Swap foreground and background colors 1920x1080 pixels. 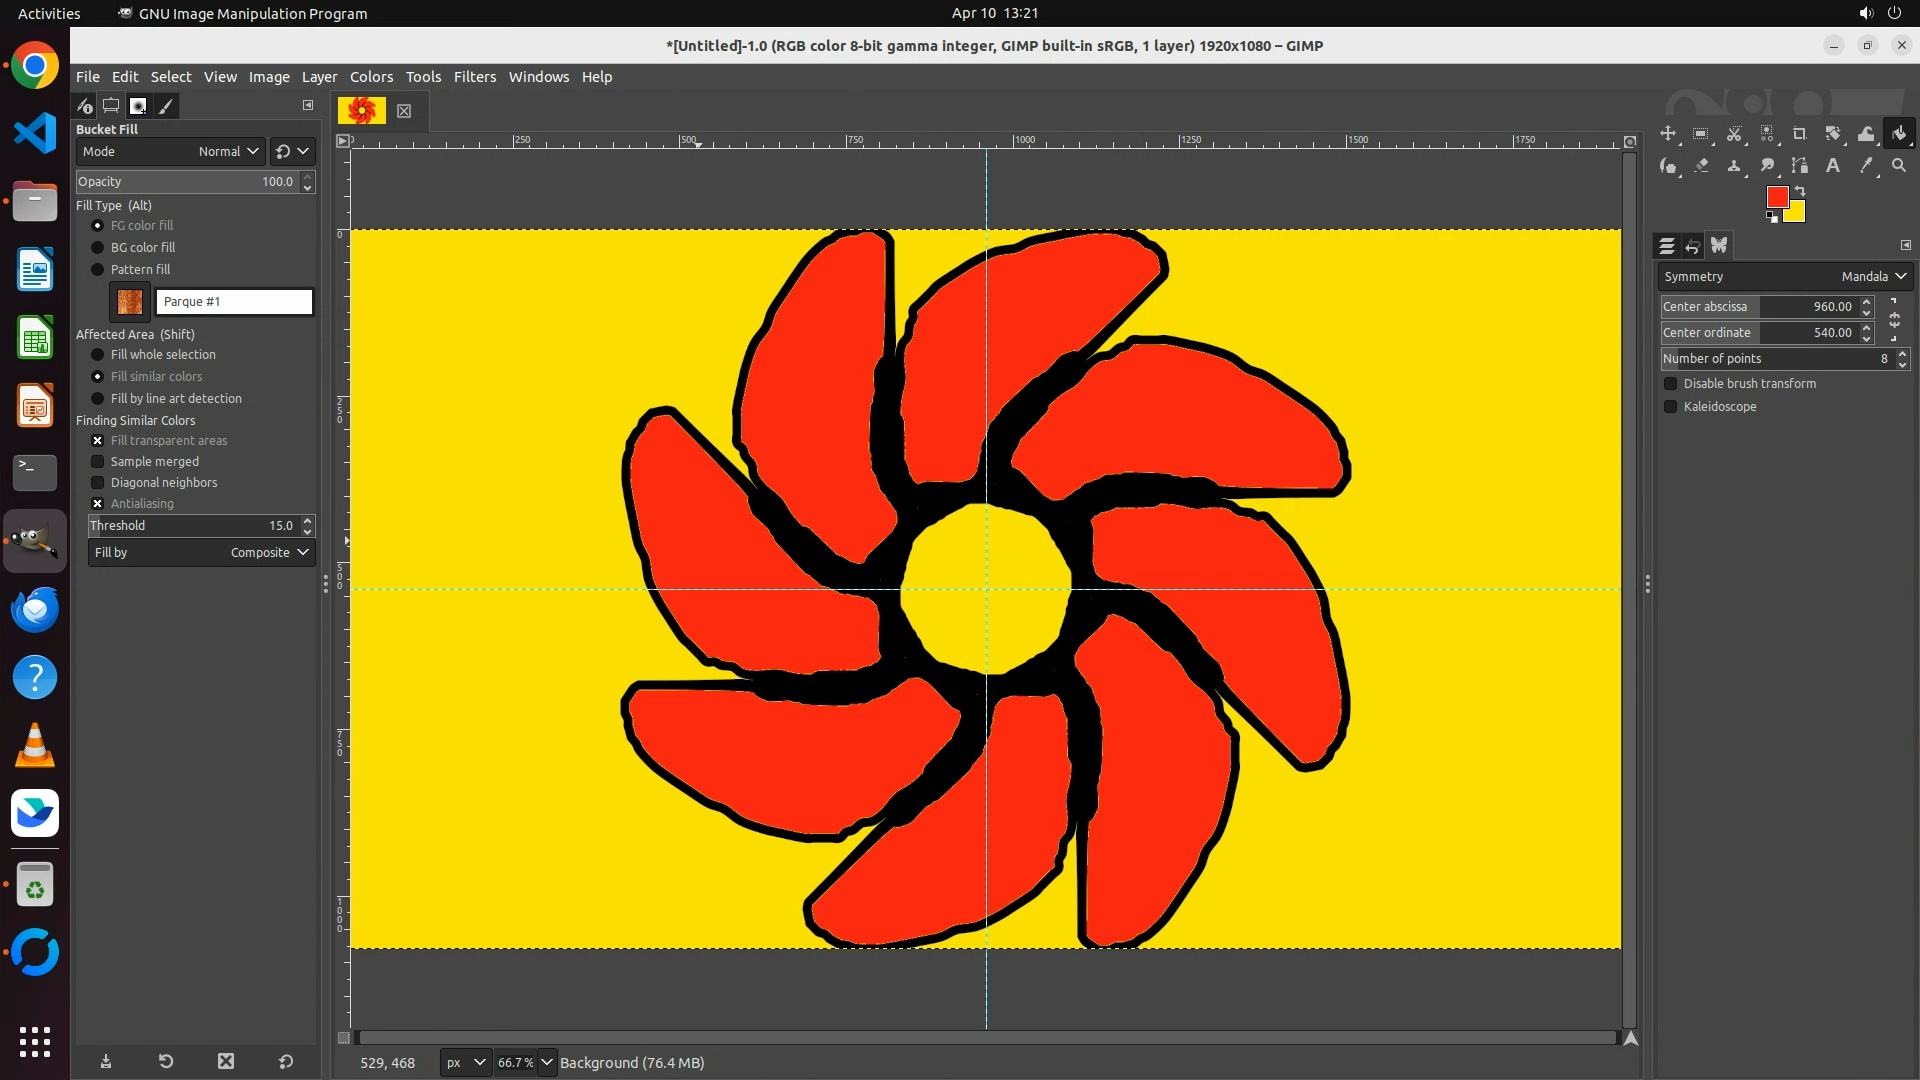[x=1800, y=190]
